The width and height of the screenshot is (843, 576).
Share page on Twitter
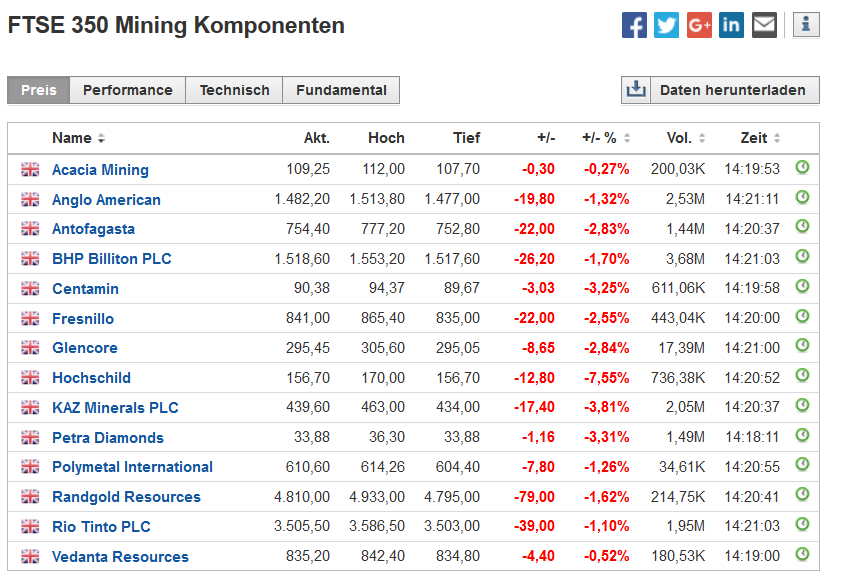coord(666,25)
